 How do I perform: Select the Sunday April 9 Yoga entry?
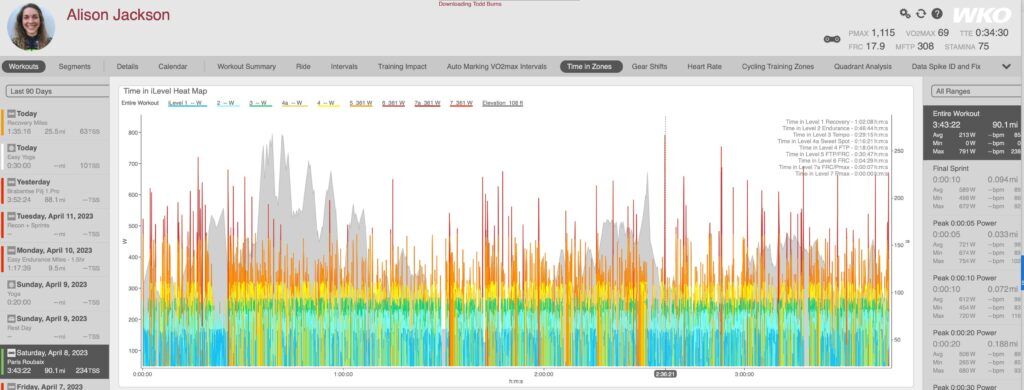click(x=55, y=293)
